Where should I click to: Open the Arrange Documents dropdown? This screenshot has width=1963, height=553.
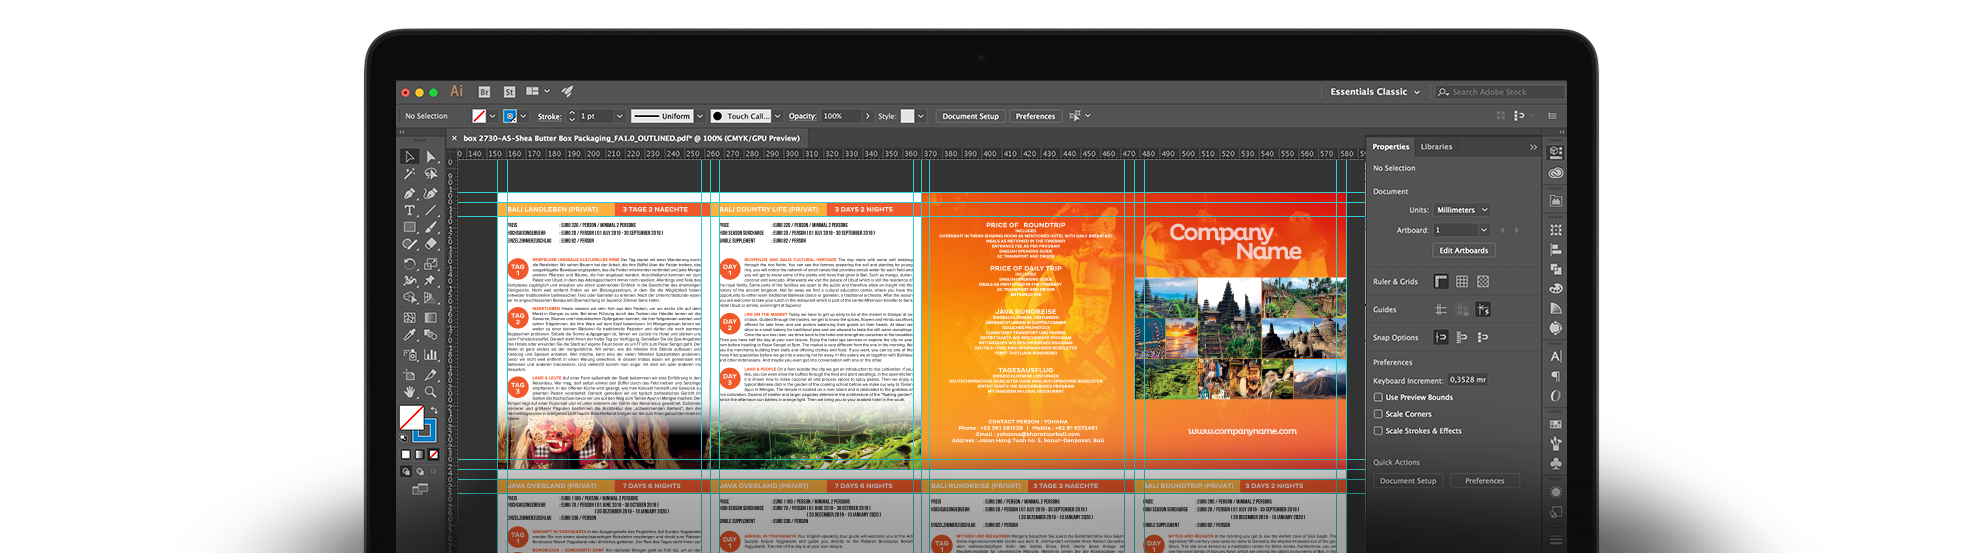click(537, 92)
